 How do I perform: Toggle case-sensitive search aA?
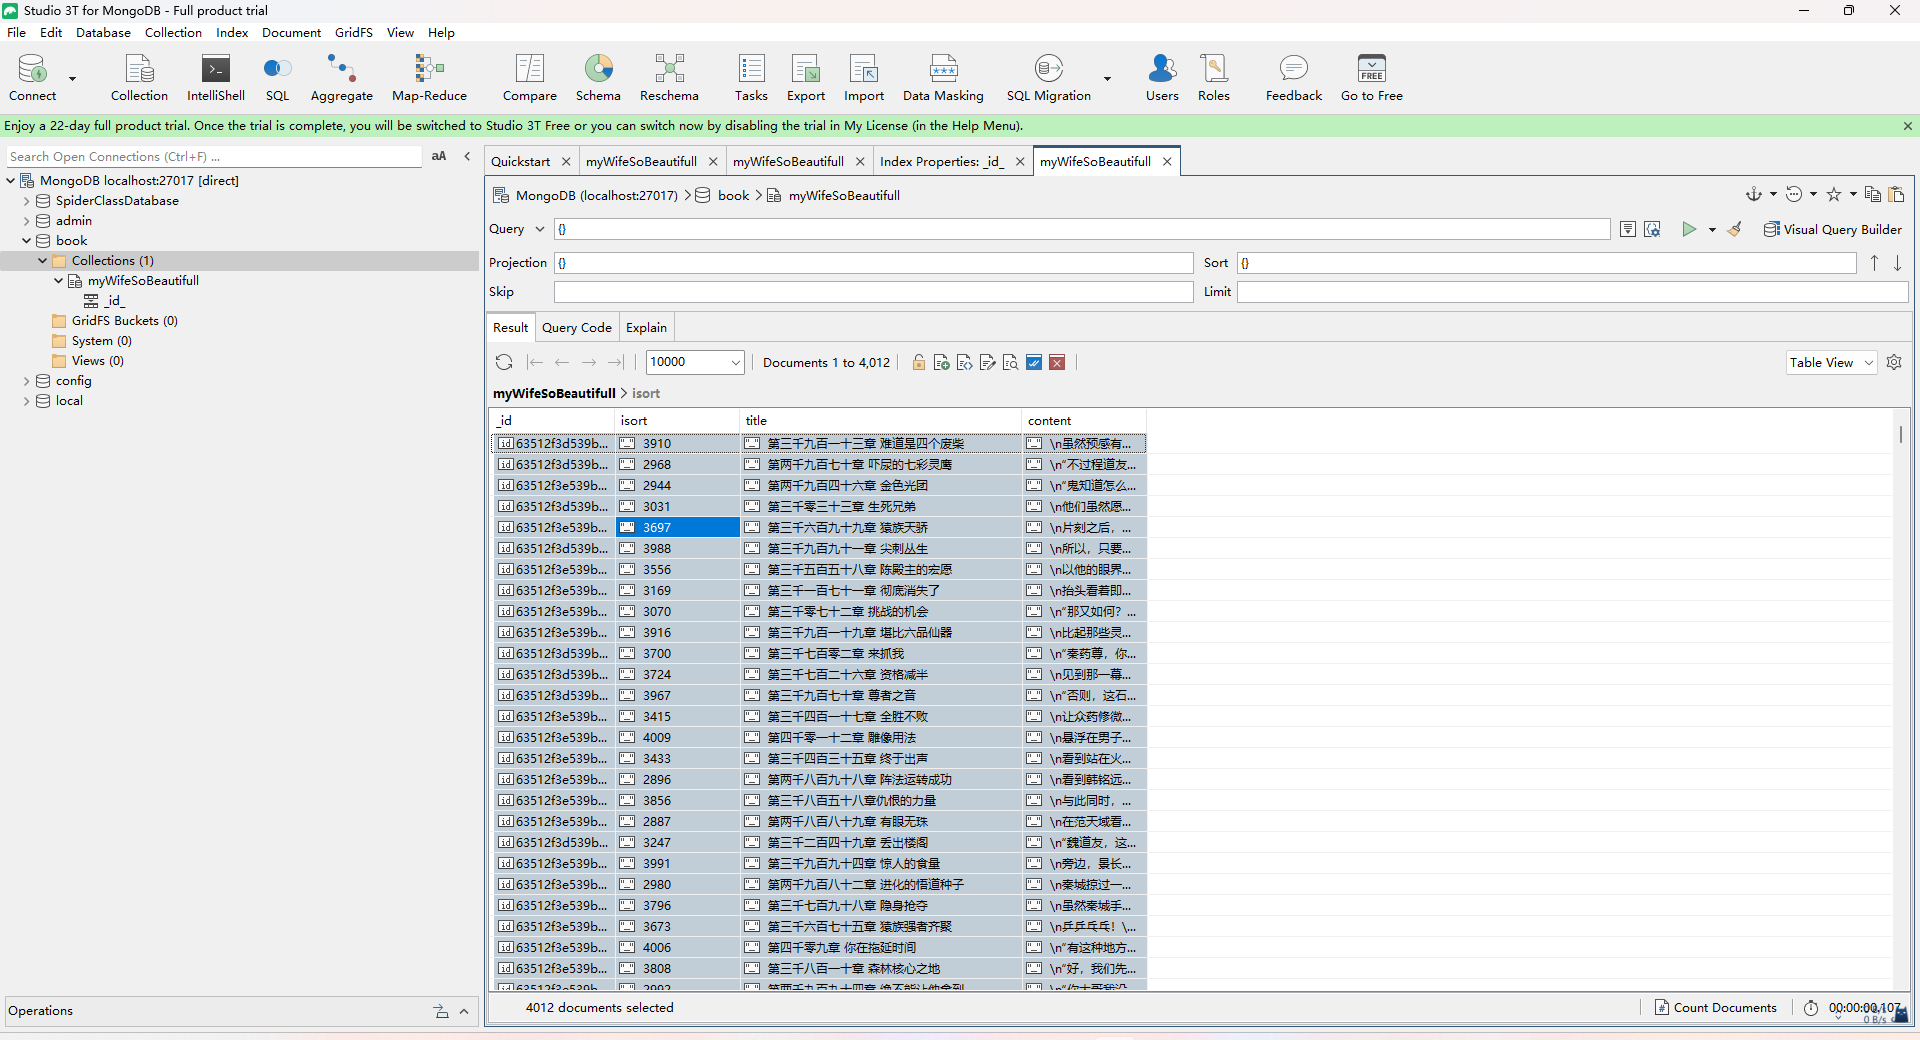click(439, 156)
